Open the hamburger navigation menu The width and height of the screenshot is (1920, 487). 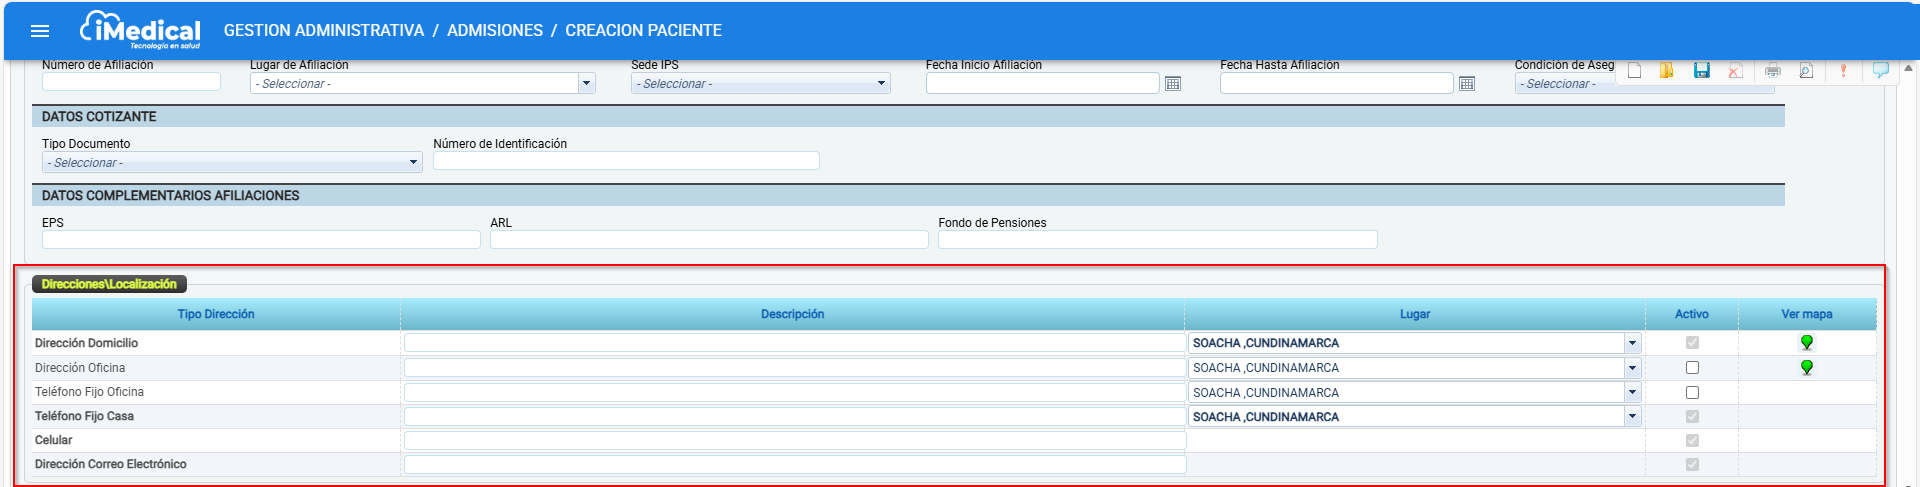[x=40, y=31]
